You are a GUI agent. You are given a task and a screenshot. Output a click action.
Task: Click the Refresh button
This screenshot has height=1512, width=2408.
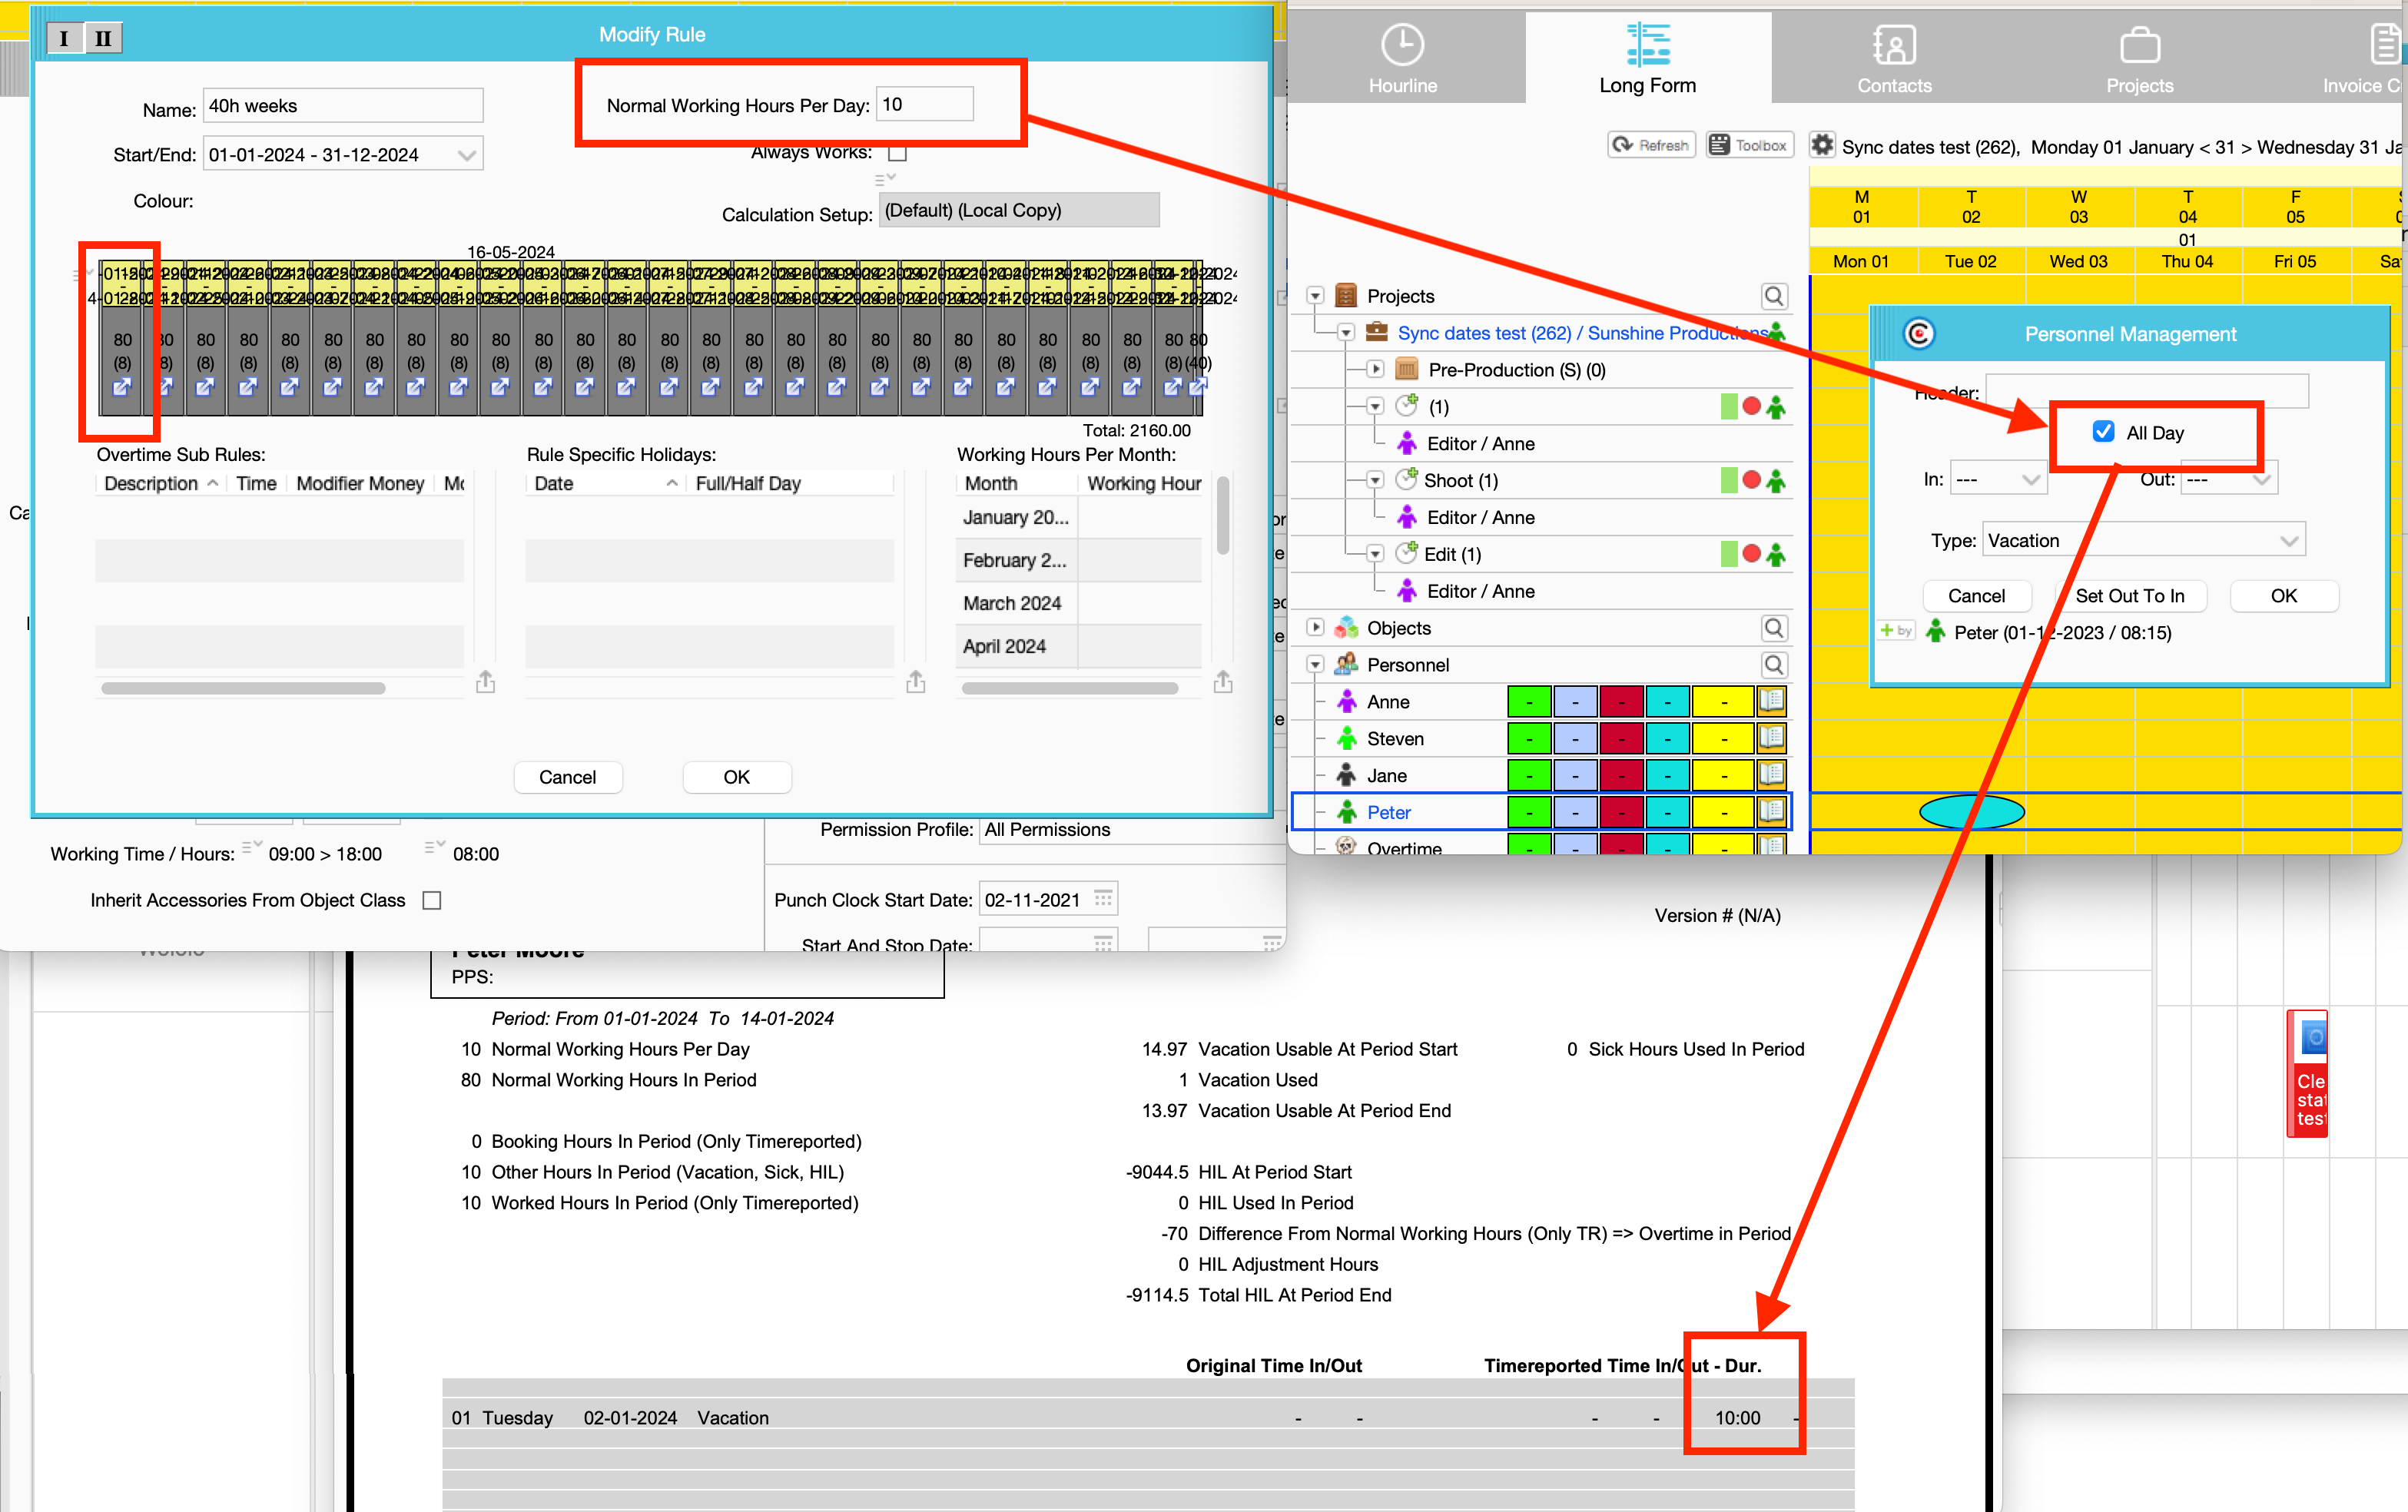coord(1651,146)
